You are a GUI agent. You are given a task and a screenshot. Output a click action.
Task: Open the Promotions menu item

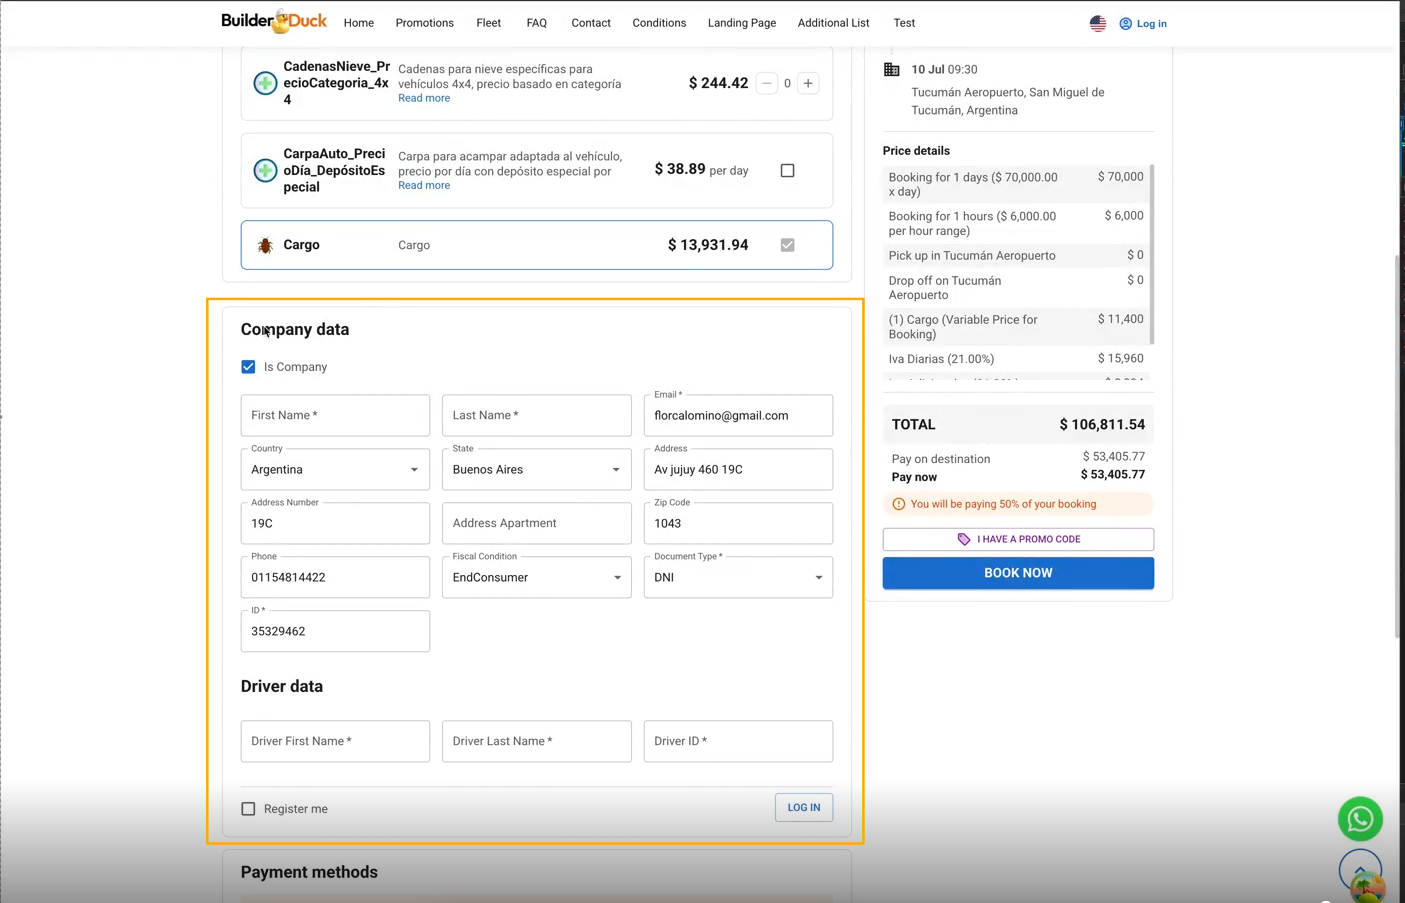tap(424, 23)
